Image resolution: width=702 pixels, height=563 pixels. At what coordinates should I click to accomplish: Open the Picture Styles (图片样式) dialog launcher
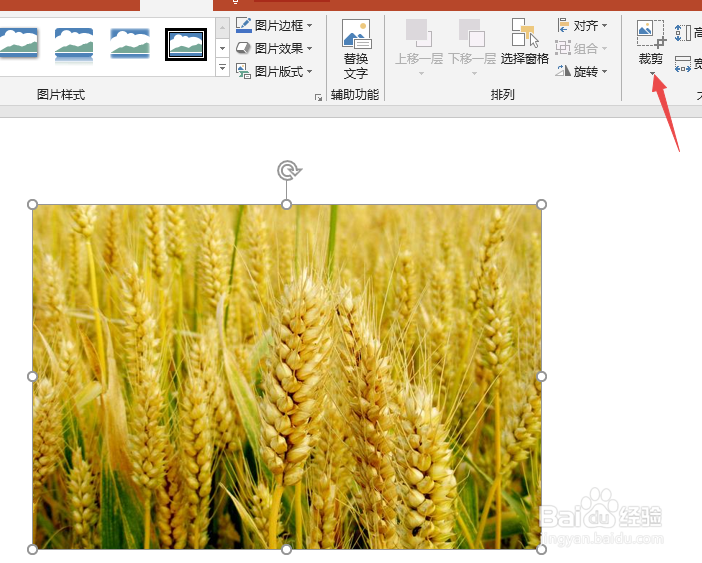318,97
